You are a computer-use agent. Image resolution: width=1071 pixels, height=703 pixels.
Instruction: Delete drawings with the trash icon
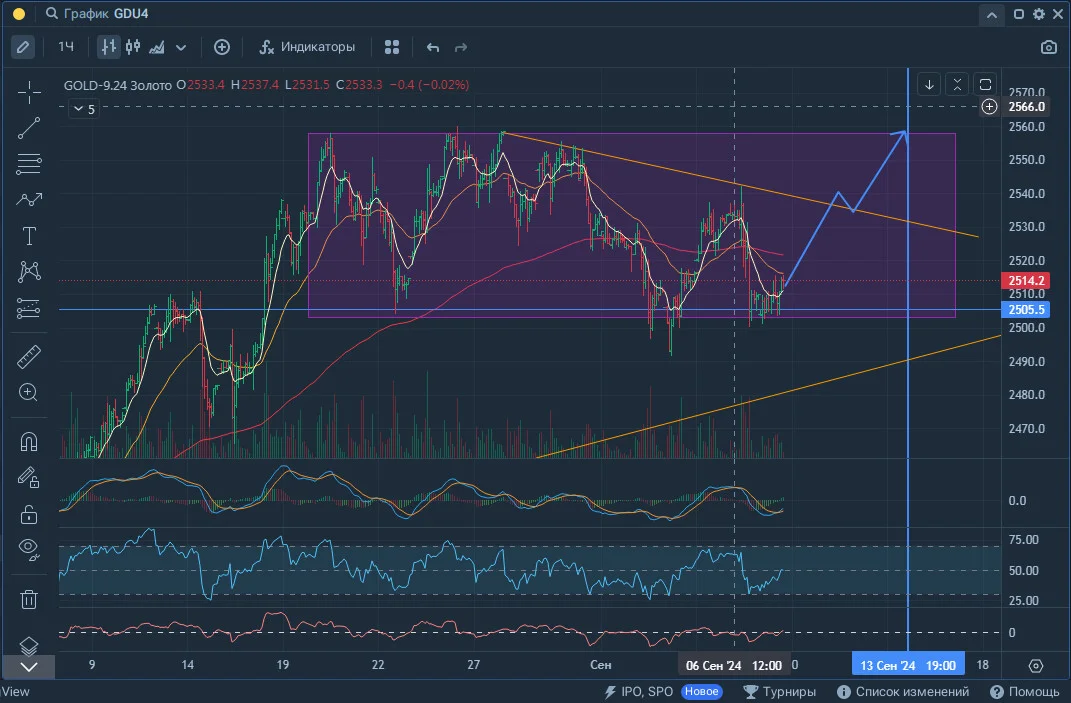tap(29, 599)
